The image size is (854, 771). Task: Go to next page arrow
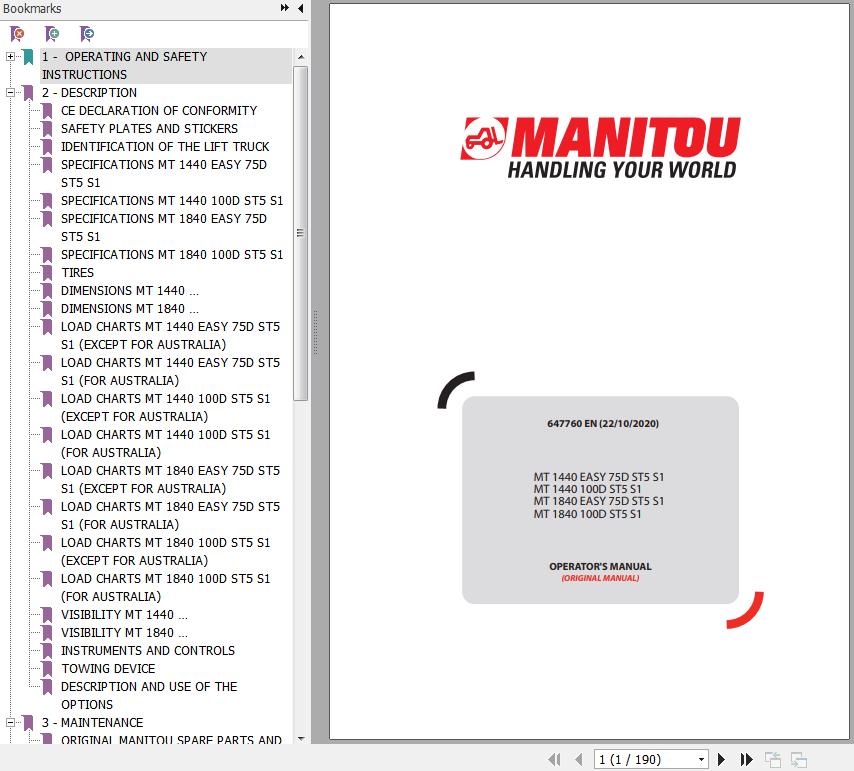[721, 759]
